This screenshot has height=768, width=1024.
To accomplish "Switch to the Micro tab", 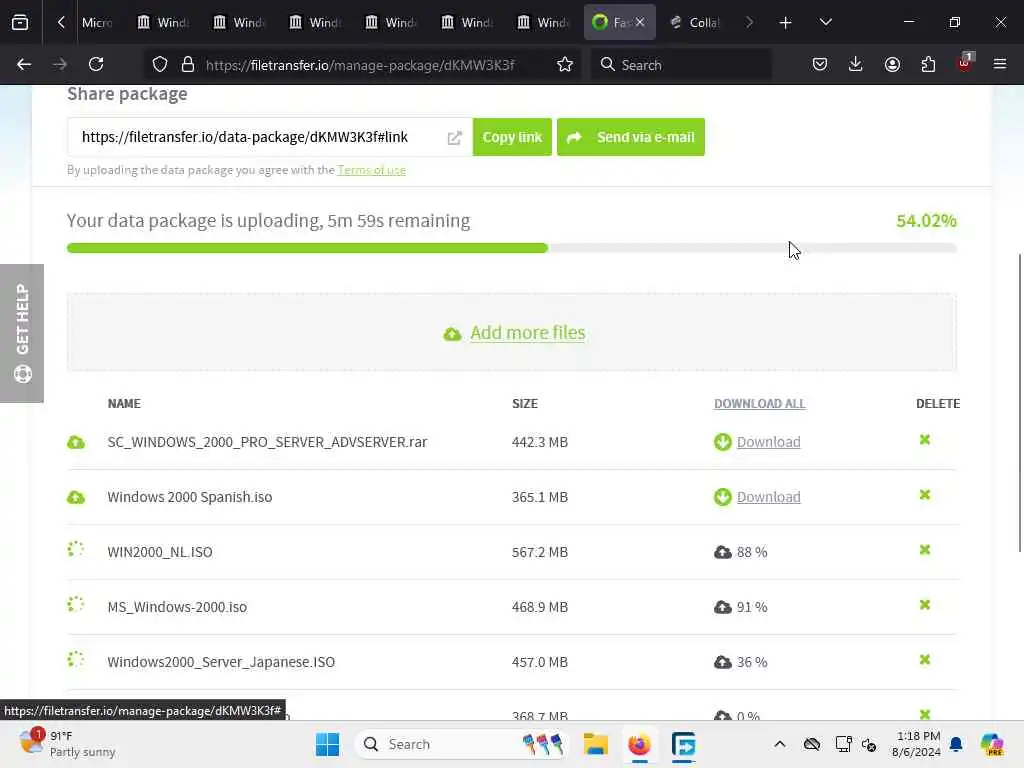I will [x=97, y=22].
